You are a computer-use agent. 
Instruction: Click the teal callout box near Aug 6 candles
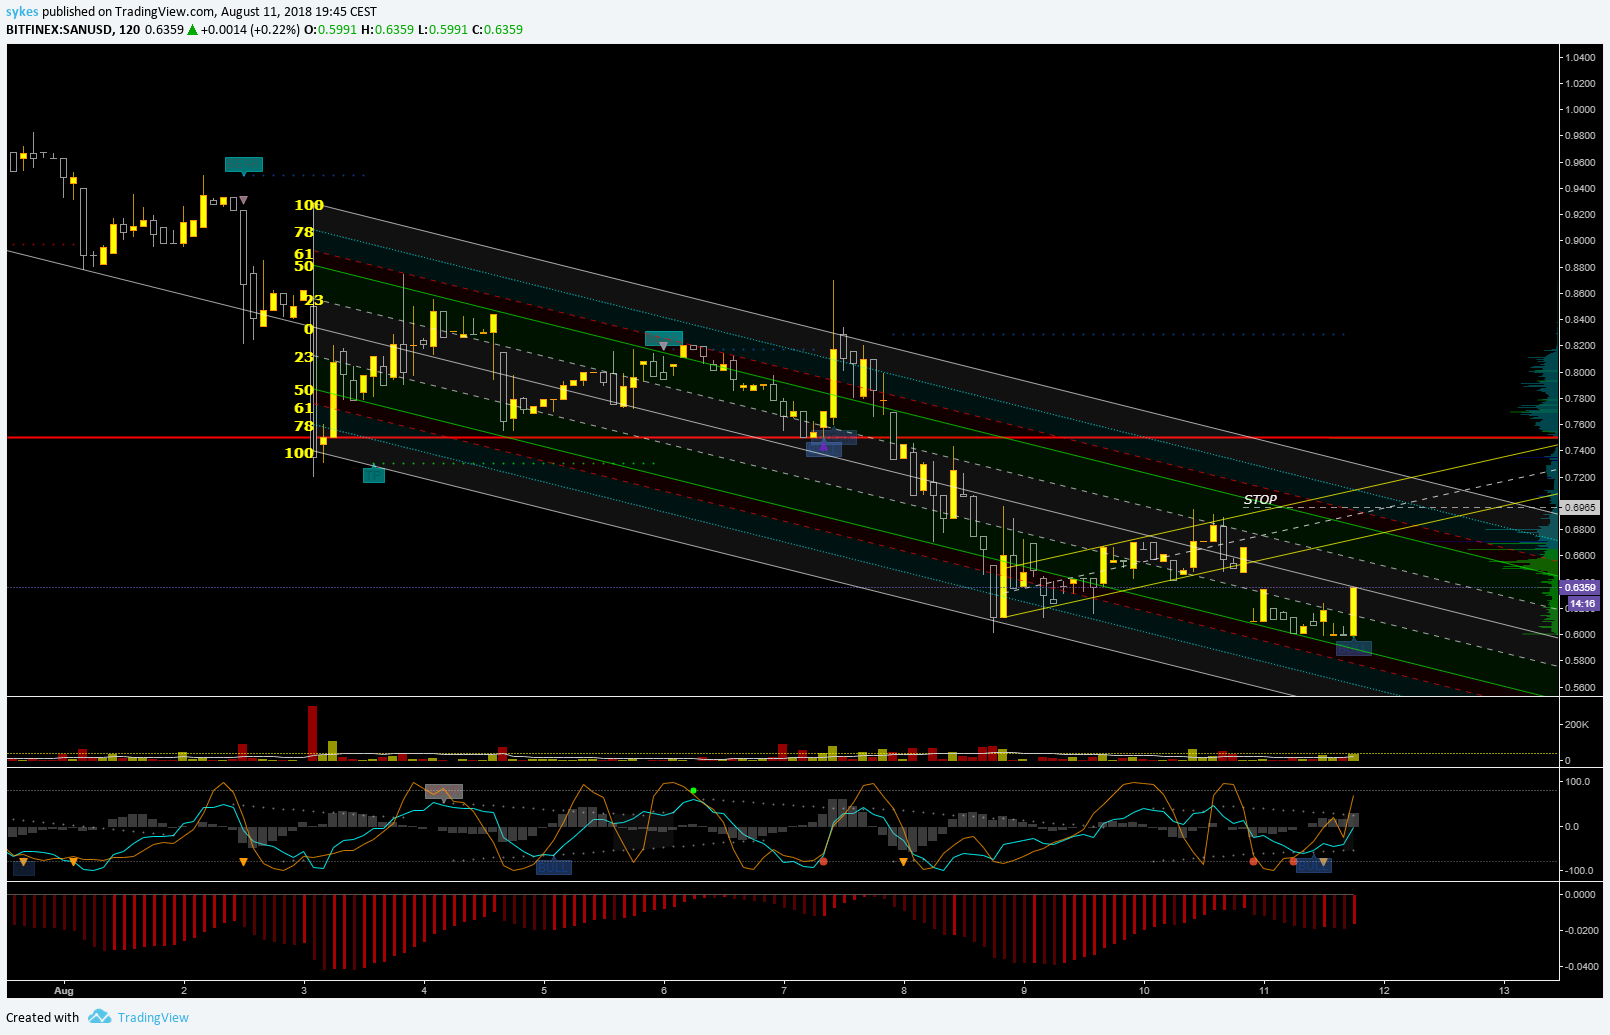click(664, 338)
